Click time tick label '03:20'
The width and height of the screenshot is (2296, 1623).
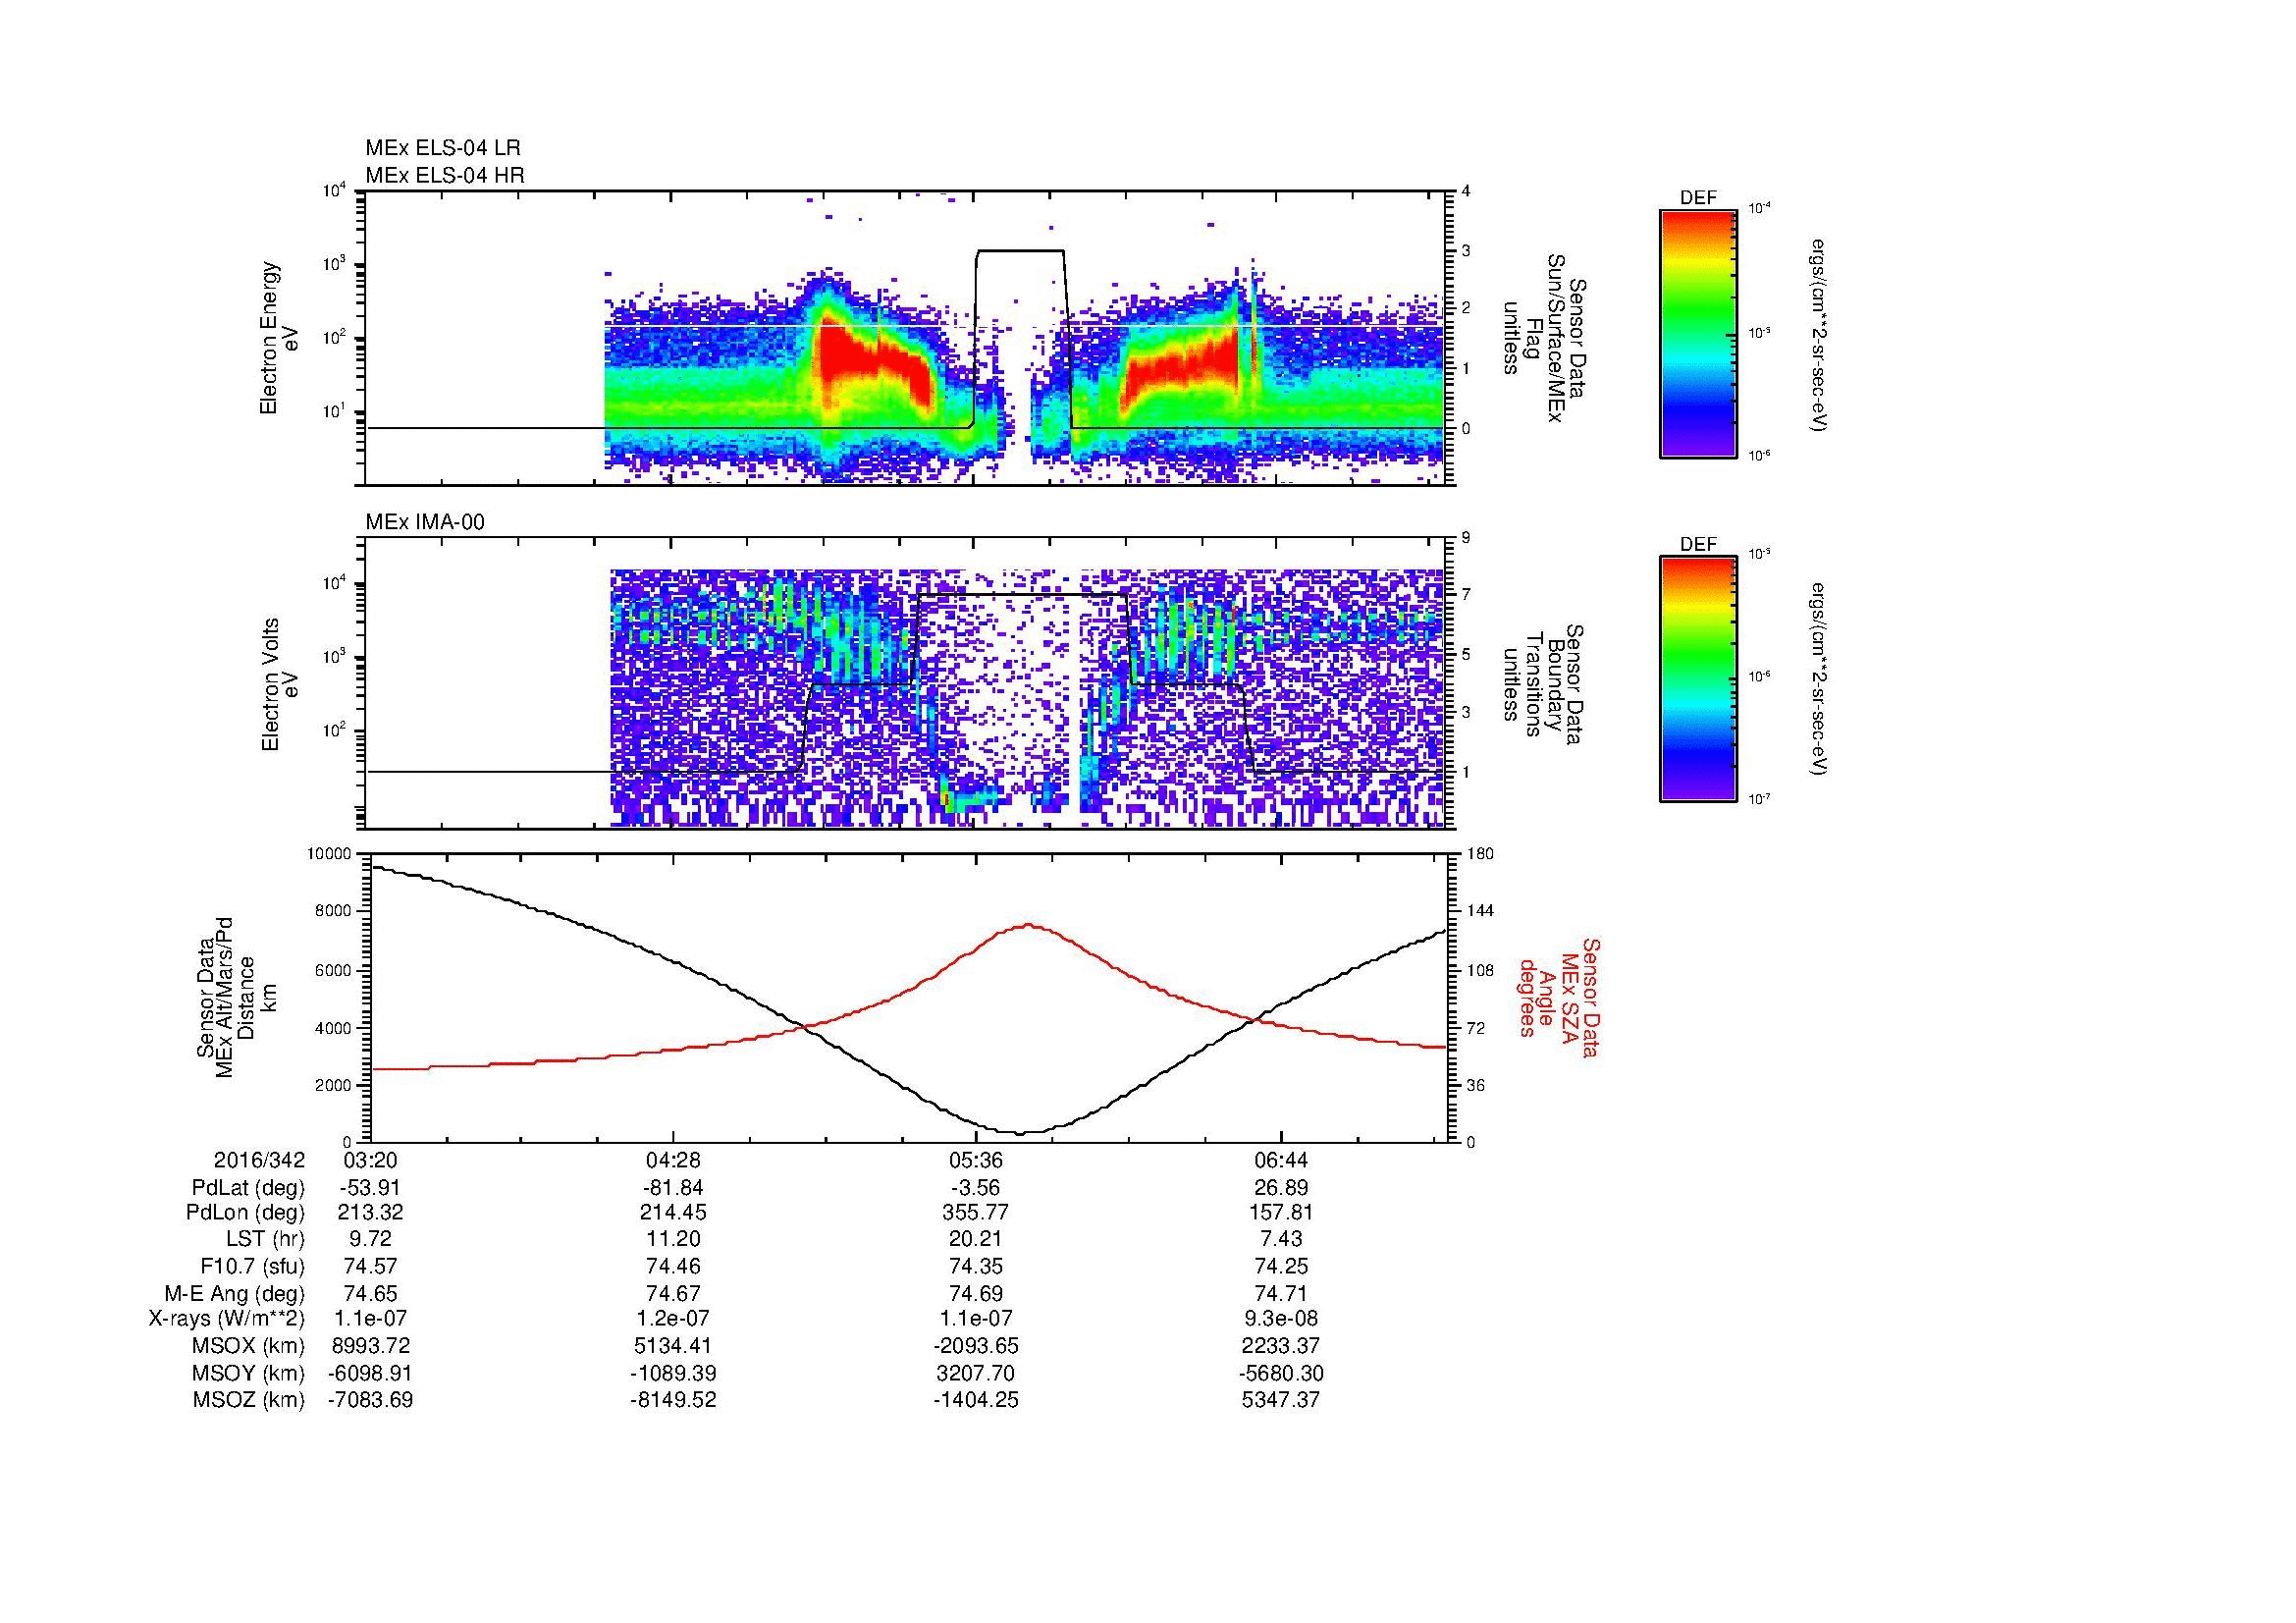[x=370, y=1160]
